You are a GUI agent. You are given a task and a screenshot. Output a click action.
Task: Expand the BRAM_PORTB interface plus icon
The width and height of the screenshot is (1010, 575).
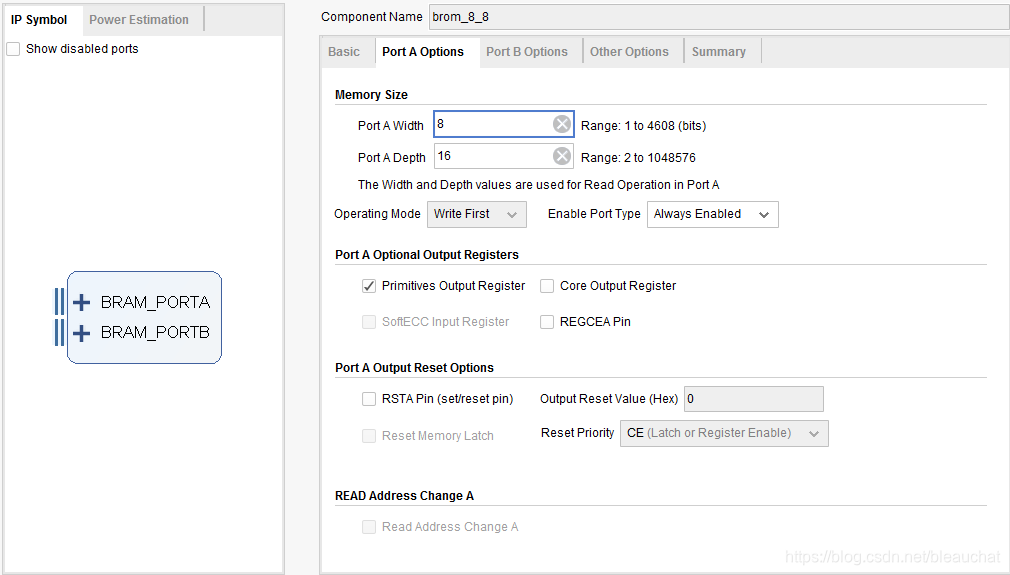(x=81, y=333)
